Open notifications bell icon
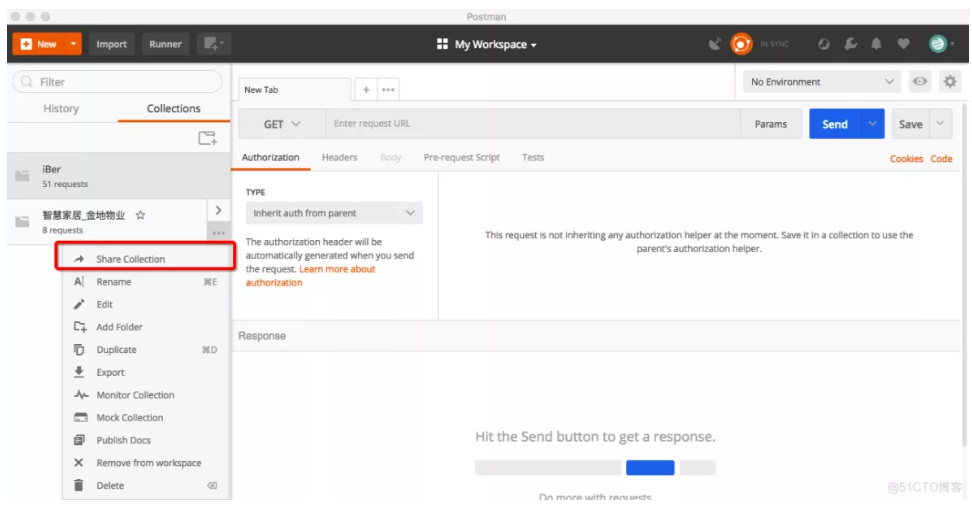This screenshot has width=972, height=515. tap(876, 44)
